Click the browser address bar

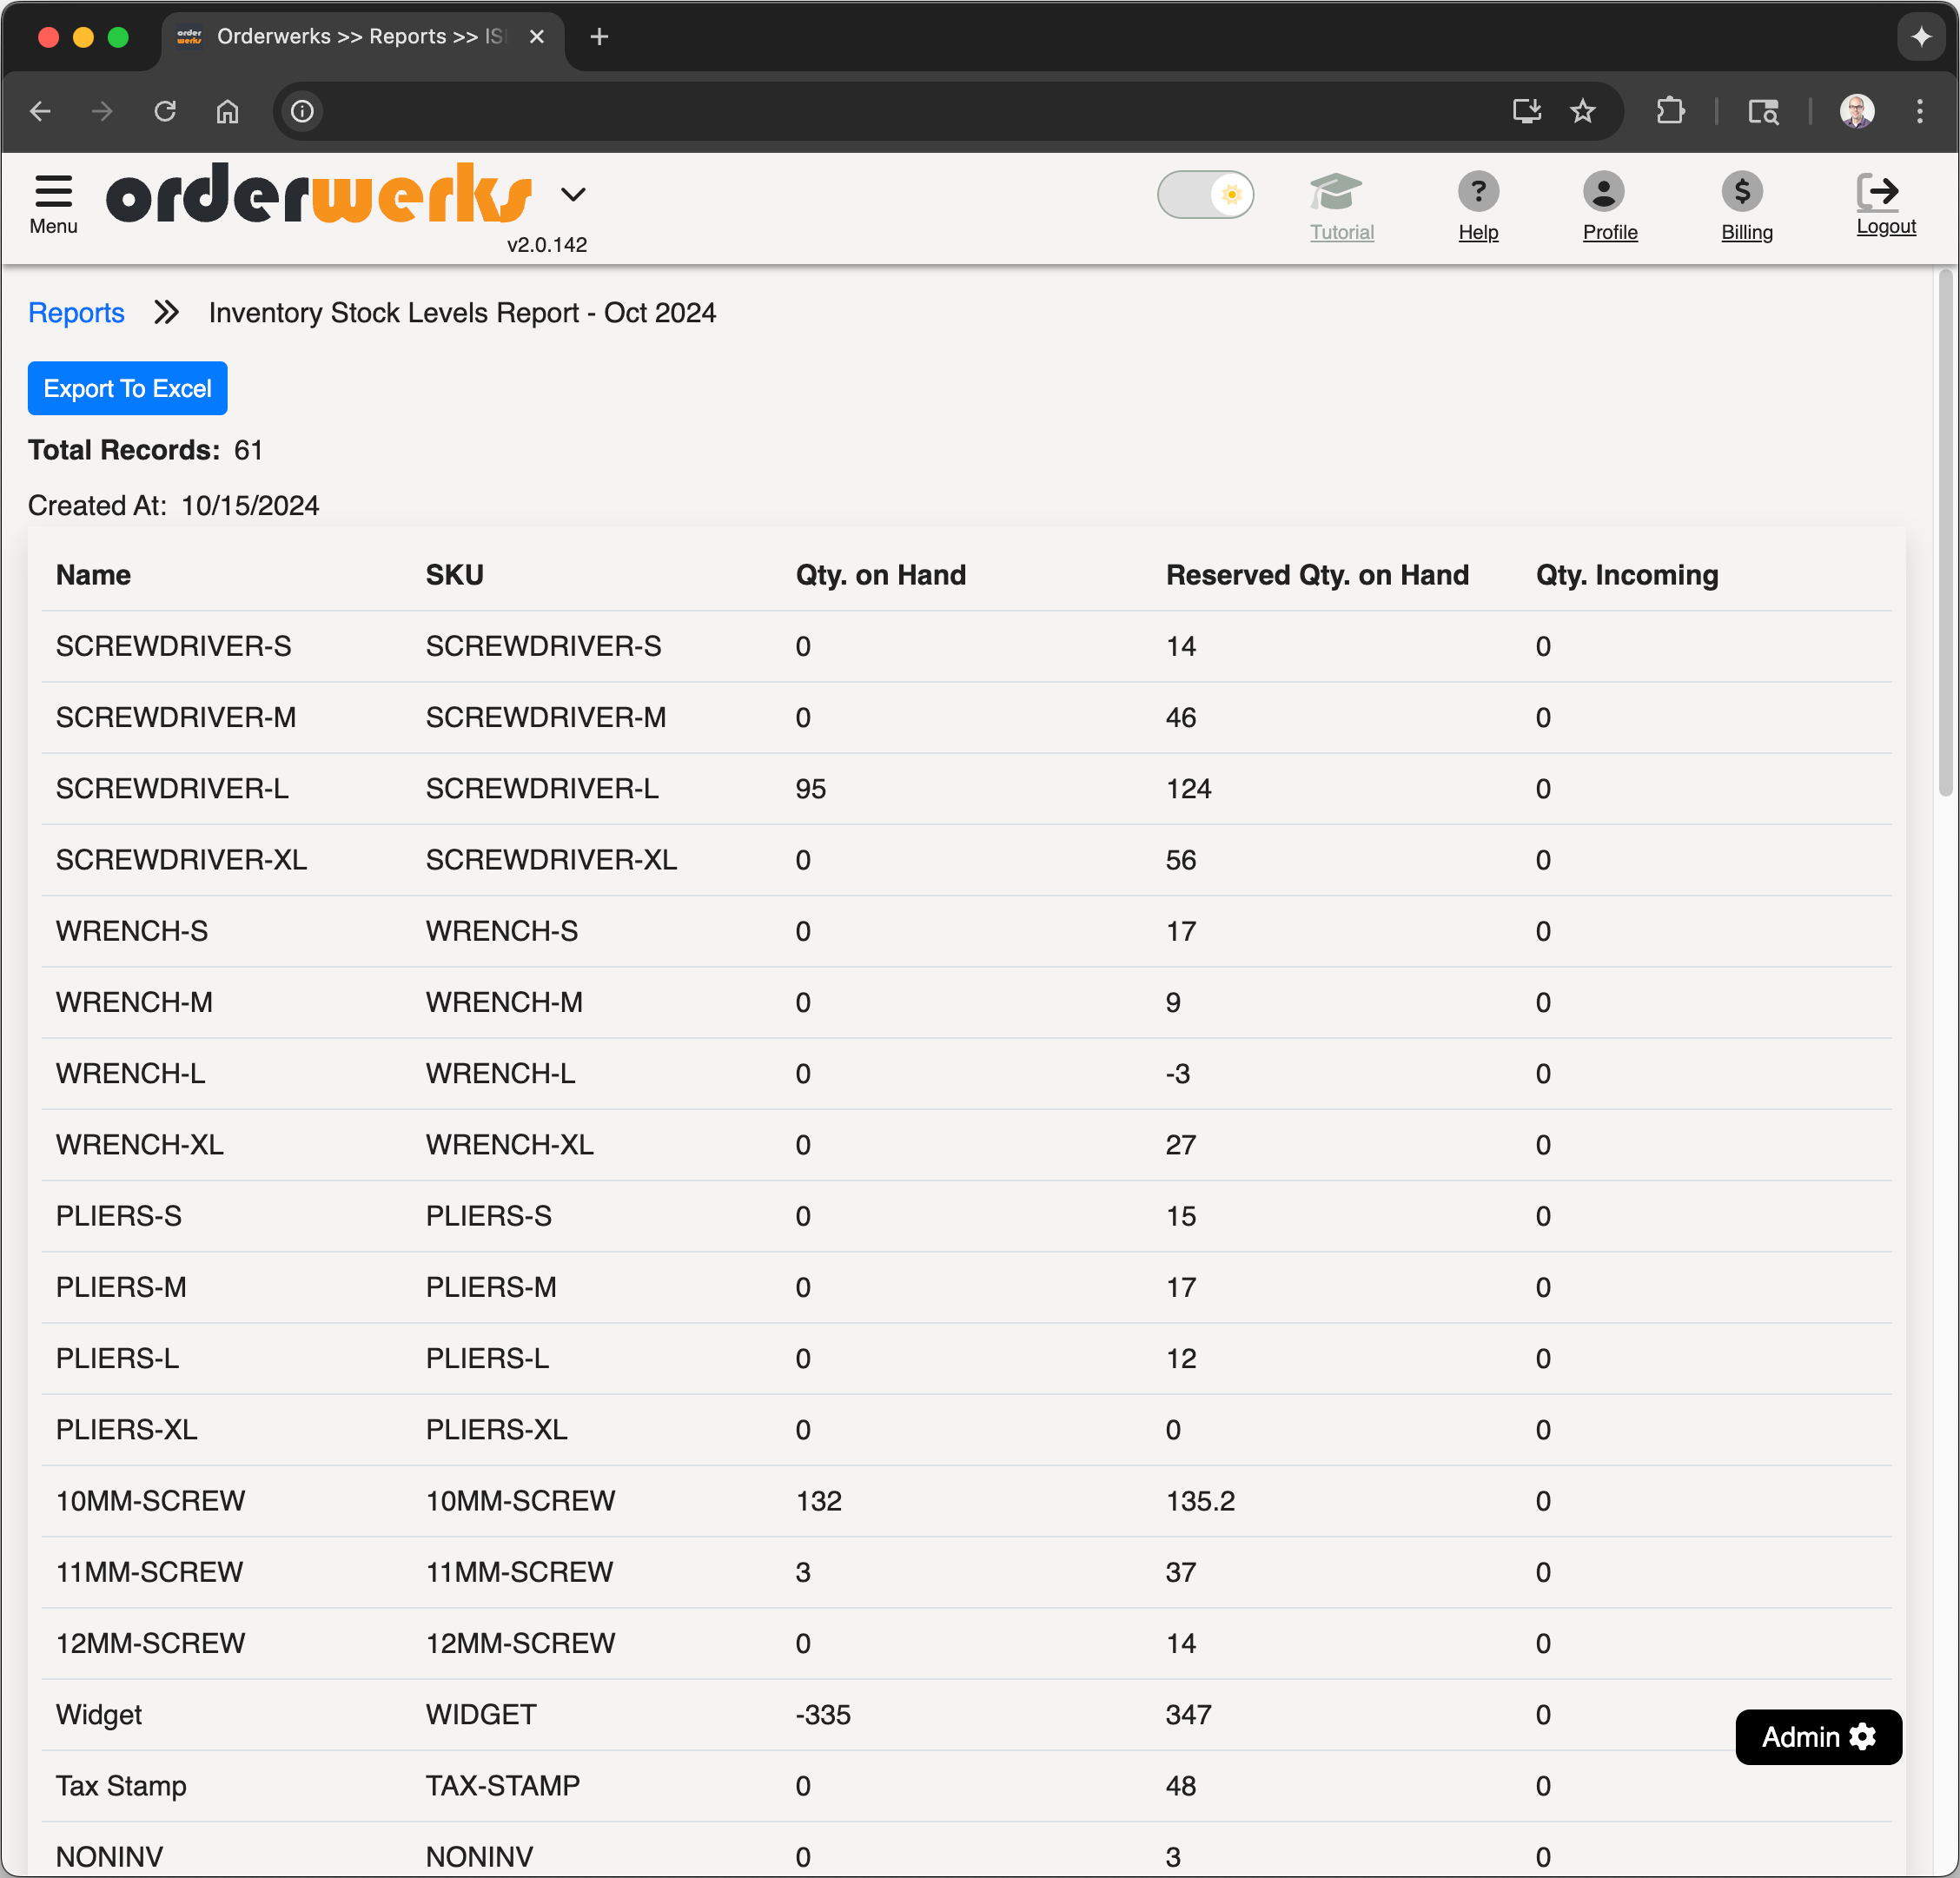tap(900, 111)
